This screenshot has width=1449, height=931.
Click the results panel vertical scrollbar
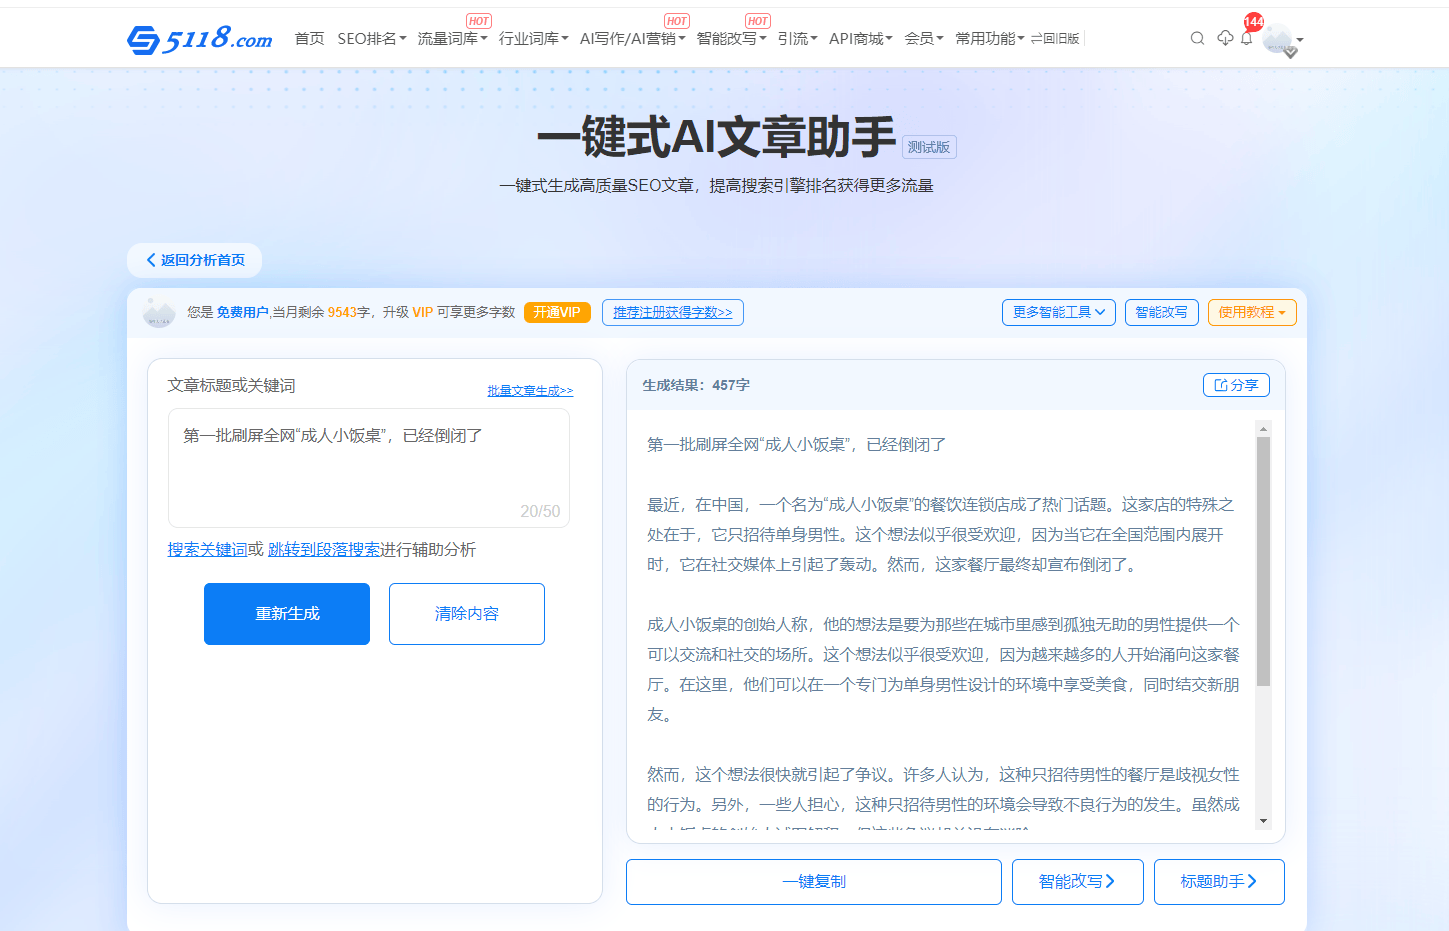(1263, 560)
